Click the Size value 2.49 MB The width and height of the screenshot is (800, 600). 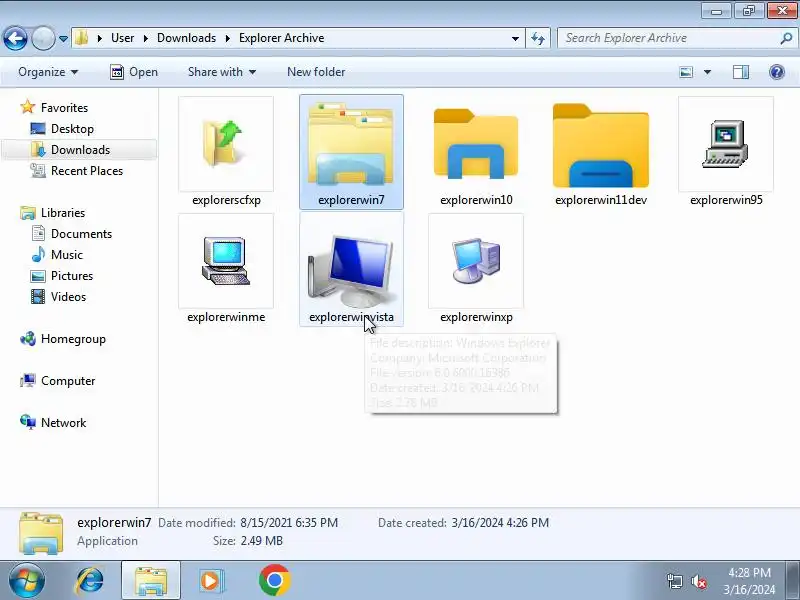[x=261, y=541]
